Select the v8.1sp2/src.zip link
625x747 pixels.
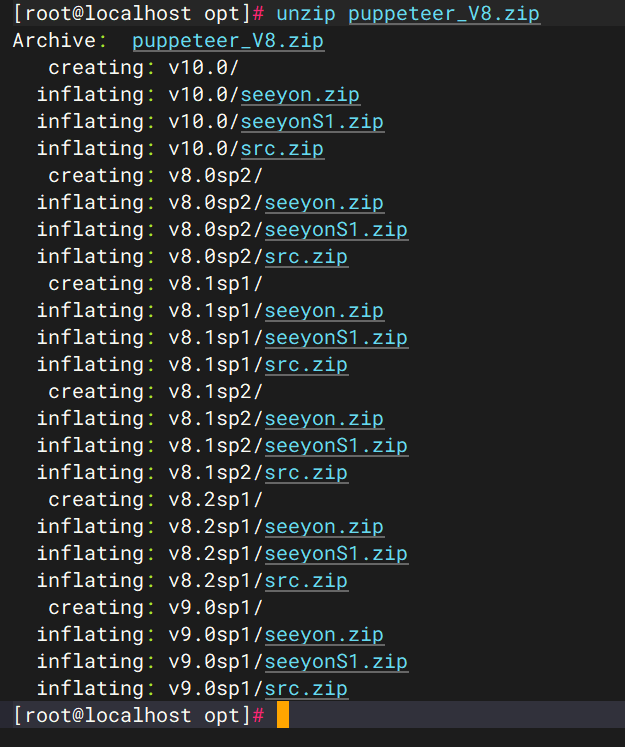[306, 473]
